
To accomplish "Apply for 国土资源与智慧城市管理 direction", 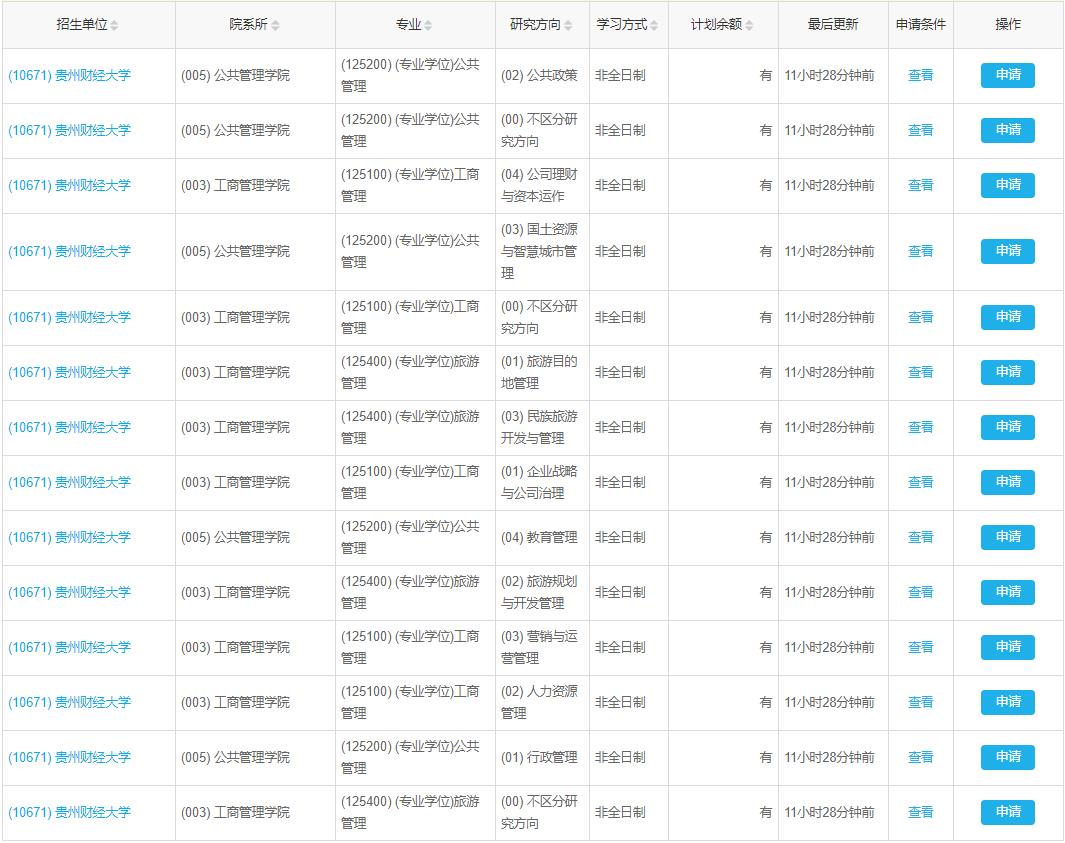I will (1007, 251).
